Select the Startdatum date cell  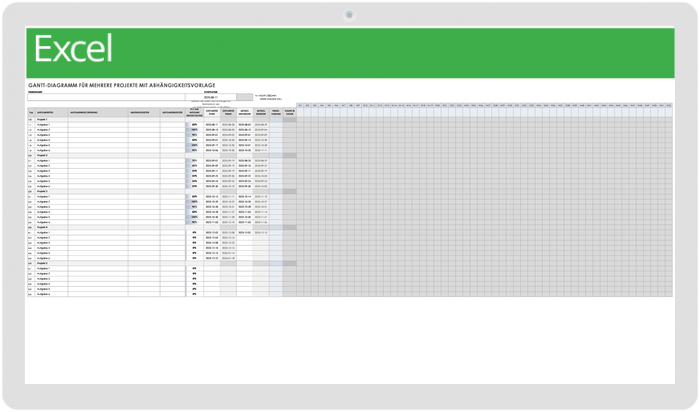pyautogui.click(x=211, y=97)
